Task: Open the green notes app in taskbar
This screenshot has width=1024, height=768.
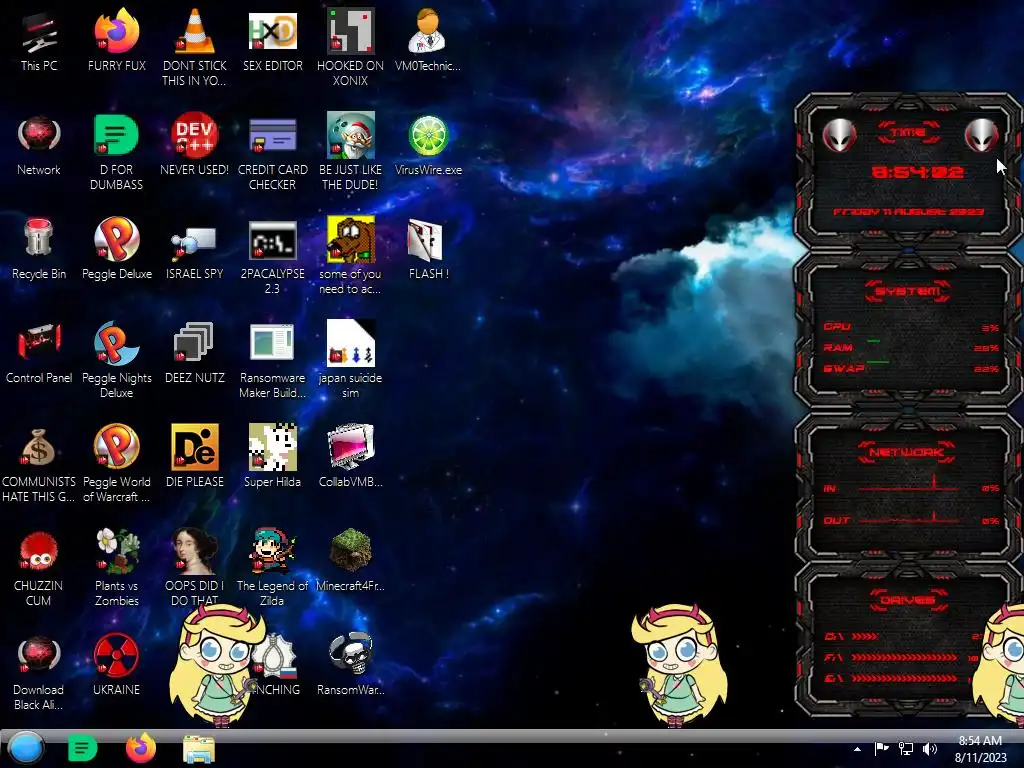Action: click(82, 748)
